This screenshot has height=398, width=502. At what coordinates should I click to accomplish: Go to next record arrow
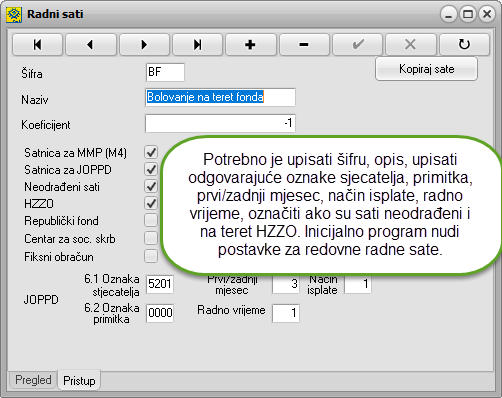144,44
